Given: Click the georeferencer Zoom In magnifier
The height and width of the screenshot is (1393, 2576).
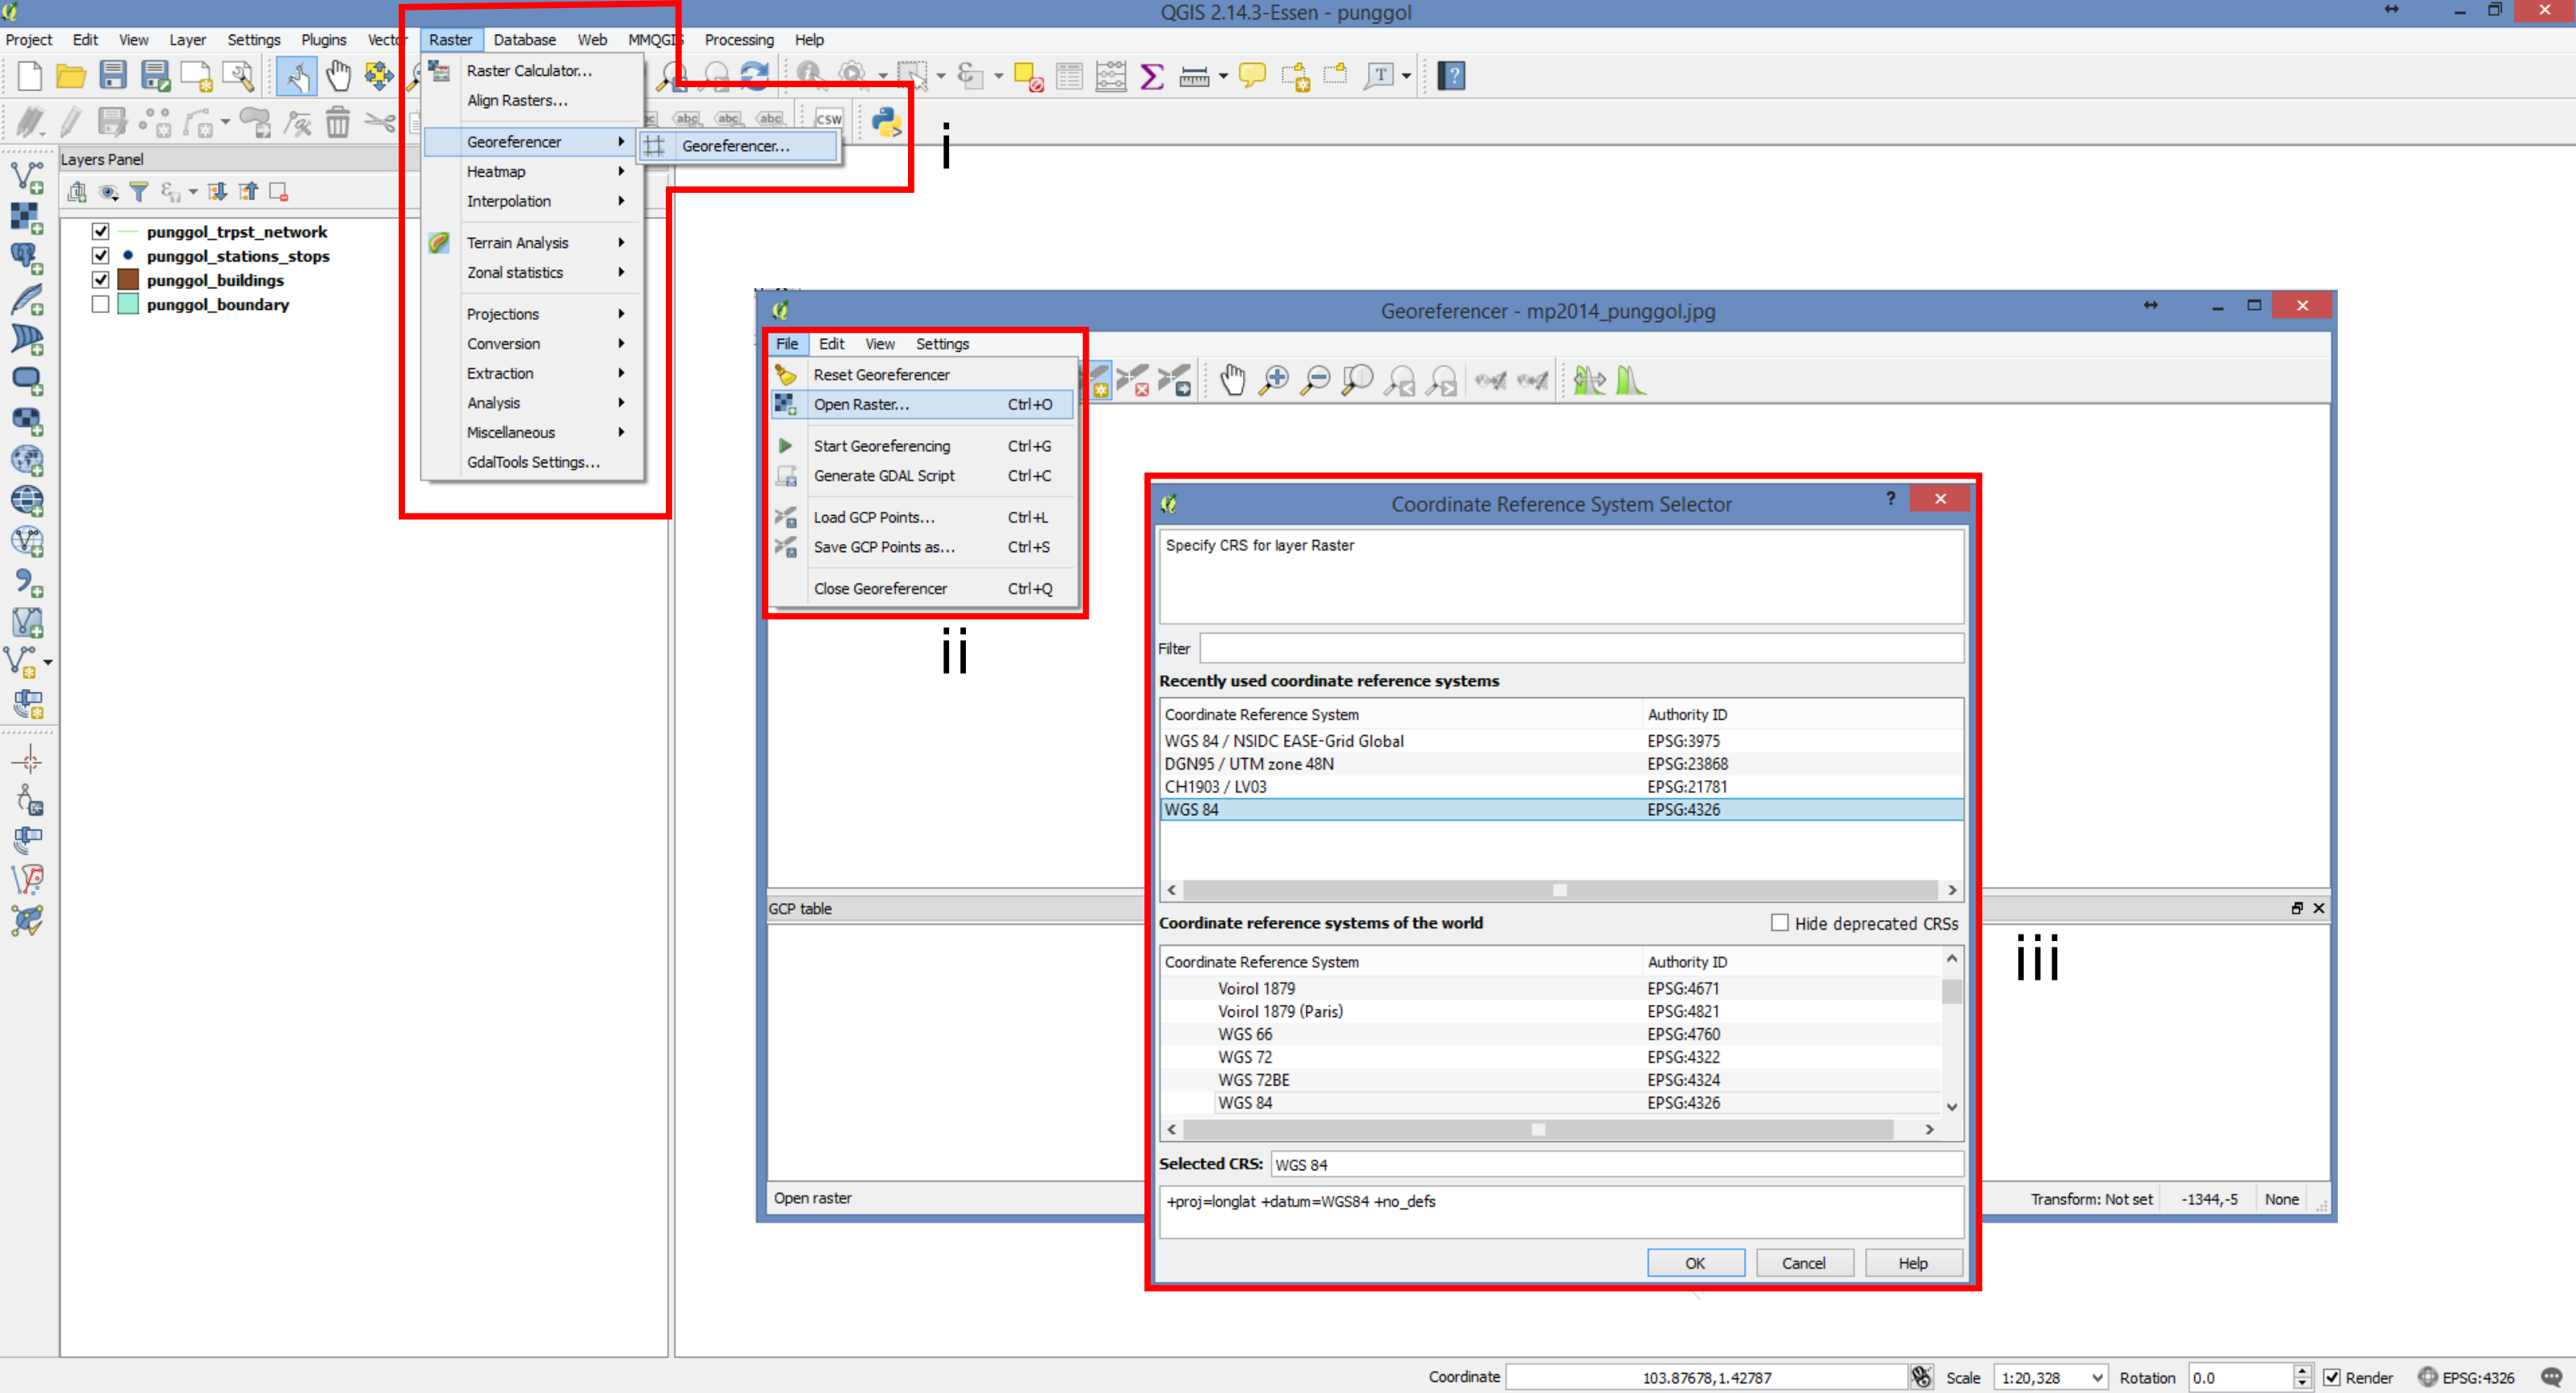Looking at the screenshot, I should pyautogui.click(x=1274, y=380).
